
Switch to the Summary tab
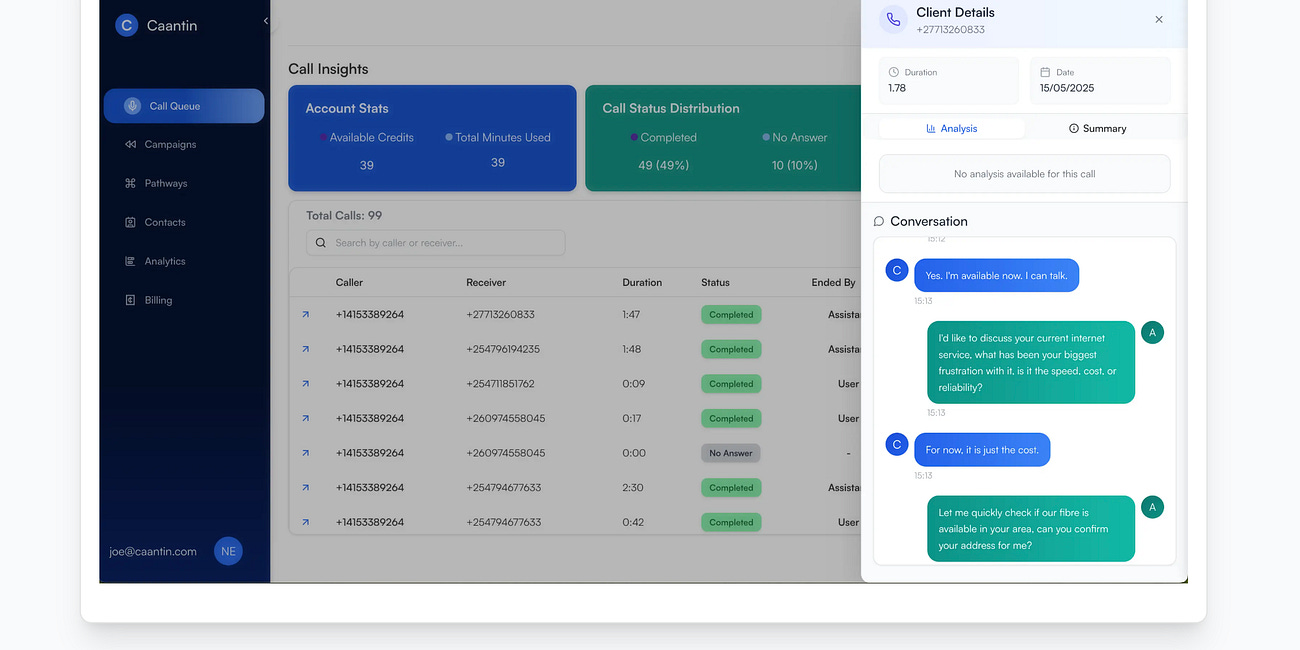pos(1098,128)
